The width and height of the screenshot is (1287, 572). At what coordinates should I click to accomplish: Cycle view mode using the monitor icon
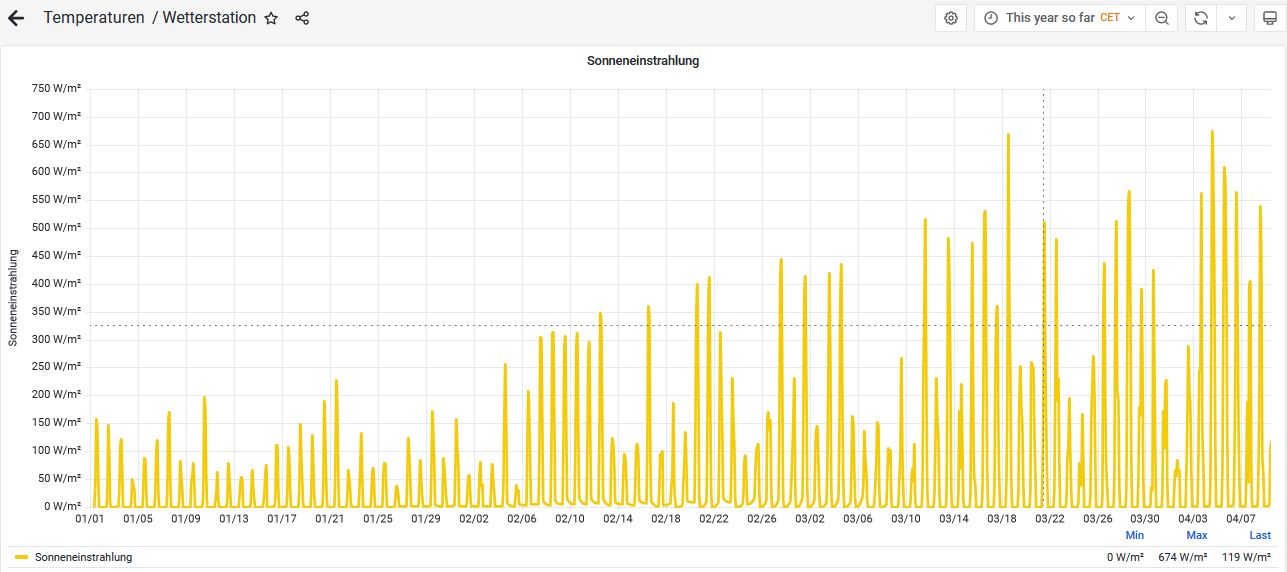point(1269,18)
